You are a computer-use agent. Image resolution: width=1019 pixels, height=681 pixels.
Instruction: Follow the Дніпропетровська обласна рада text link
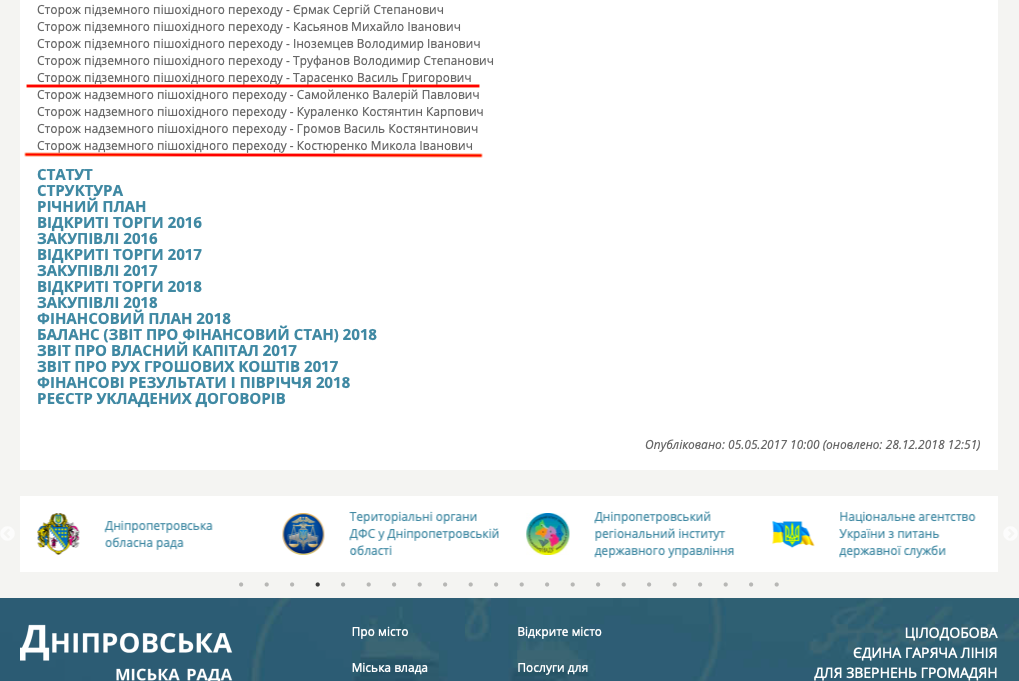point(158,534)
